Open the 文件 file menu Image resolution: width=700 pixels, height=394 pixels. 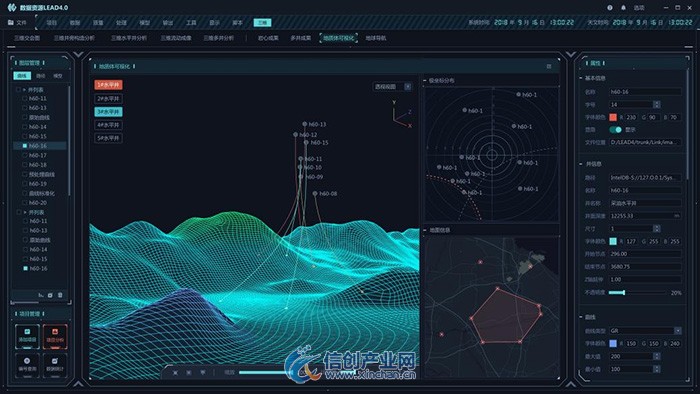pos(17,22)
